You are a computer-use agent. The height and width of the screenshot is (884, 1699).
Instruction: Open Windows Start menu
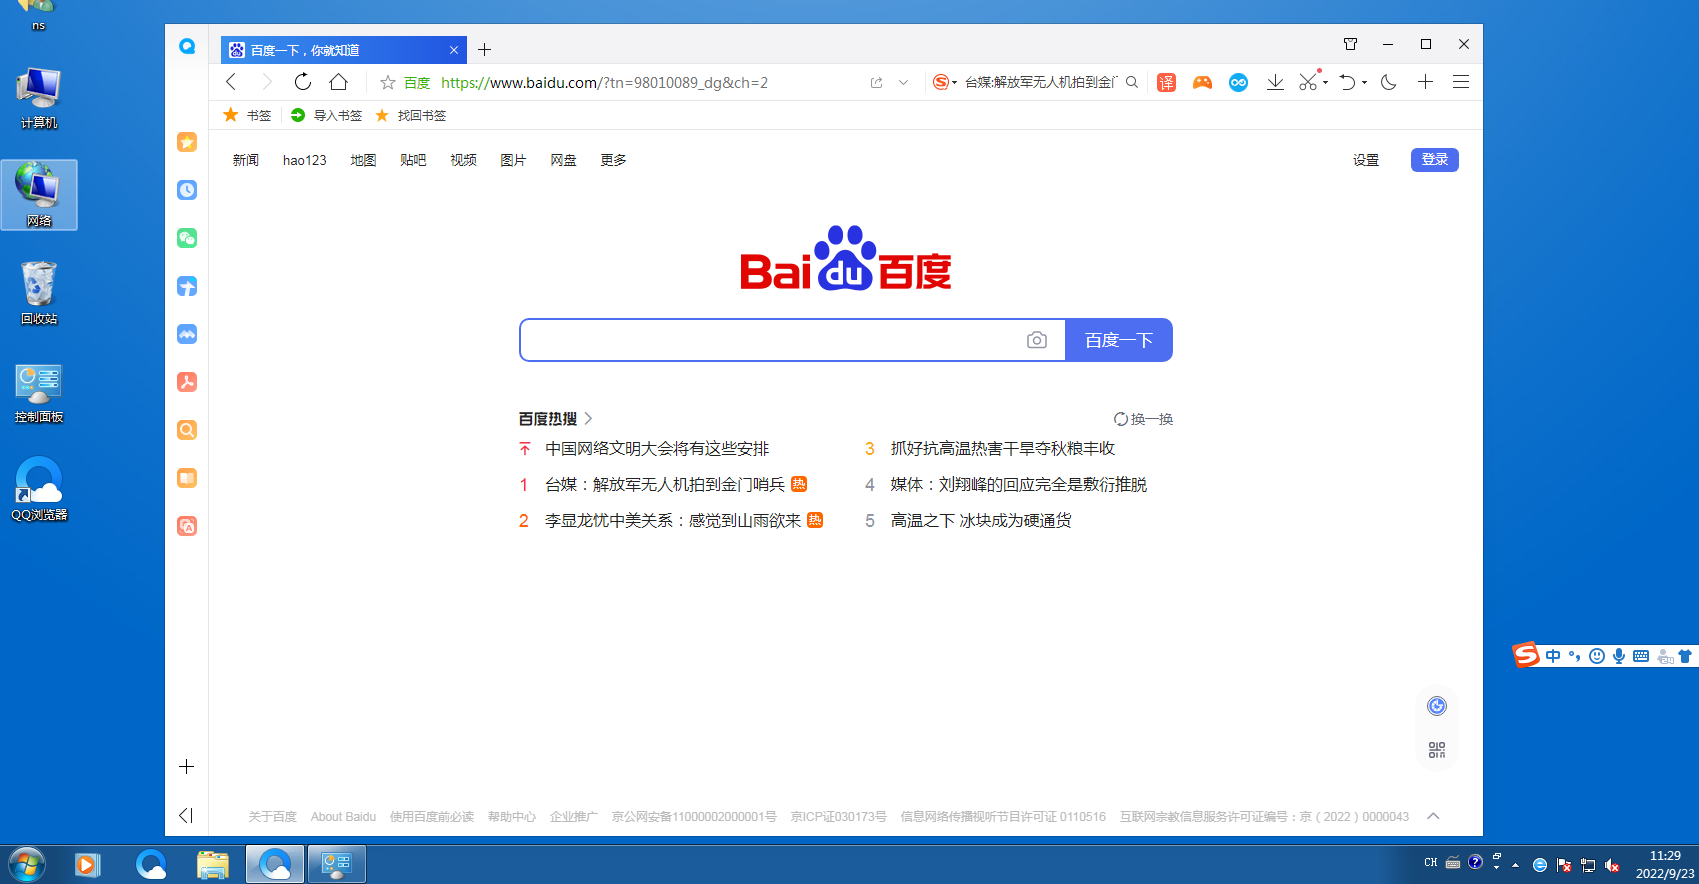tap(27, 864)
